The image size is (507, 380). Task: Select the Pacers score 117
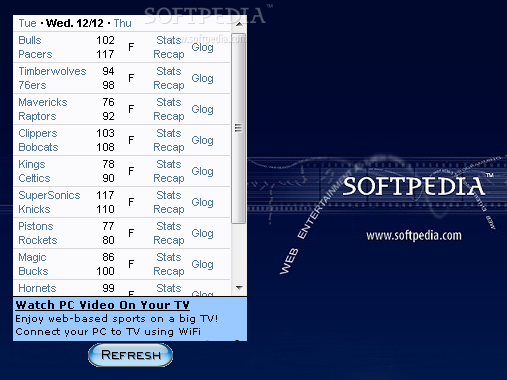point(105,54)
